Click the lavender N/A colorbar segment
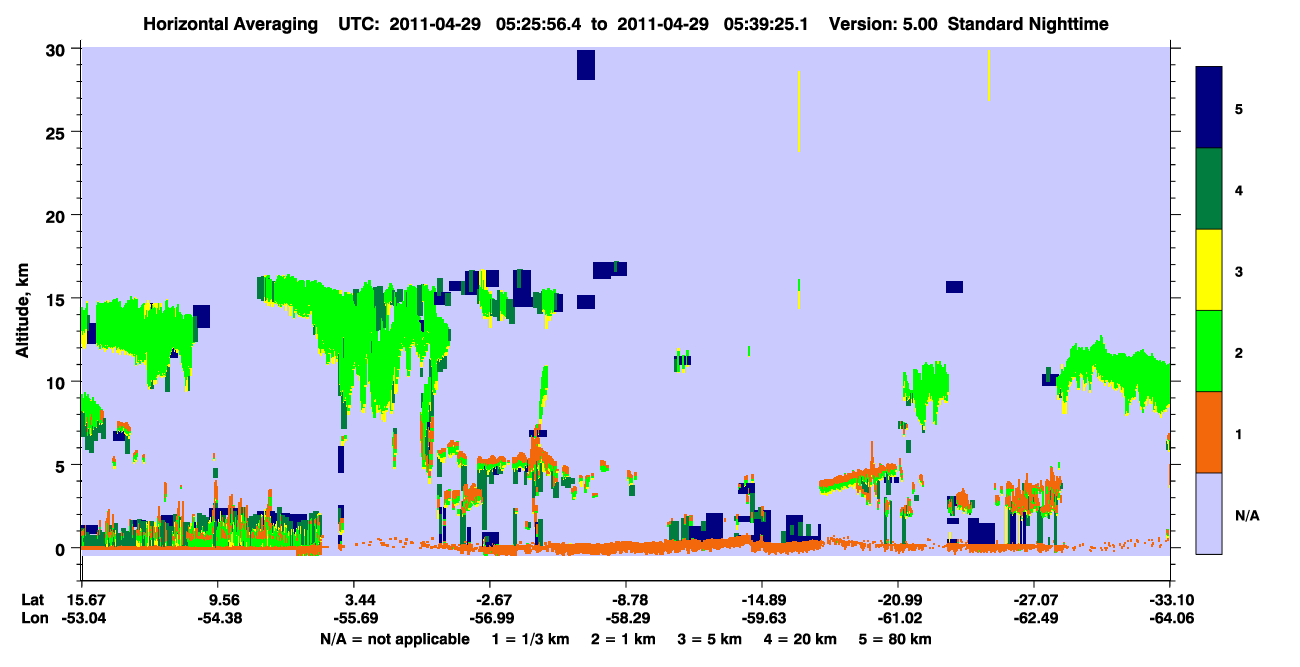Image resolution: width=1300 pixels, height=667 pixels. (x=1209, y=513)
